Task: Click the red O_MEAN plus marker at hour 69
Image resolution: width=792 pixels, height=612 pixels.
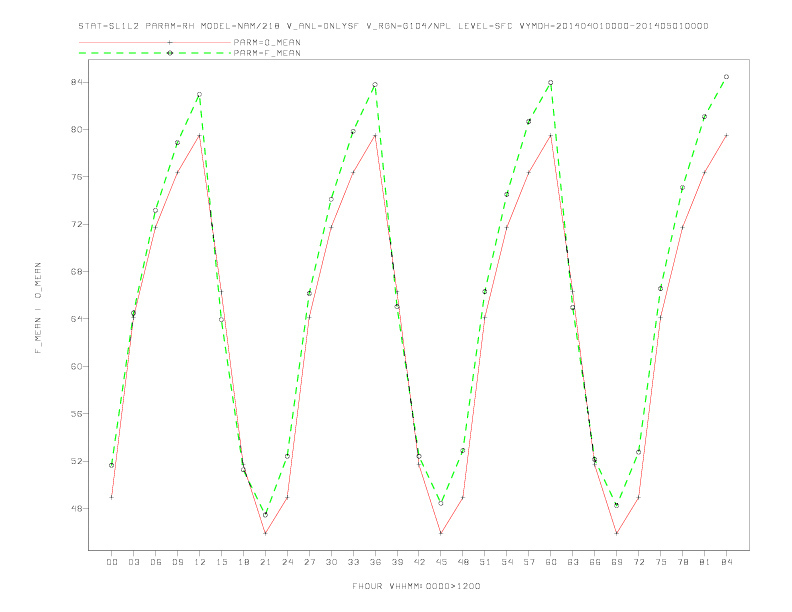Action: pos(617,533)
